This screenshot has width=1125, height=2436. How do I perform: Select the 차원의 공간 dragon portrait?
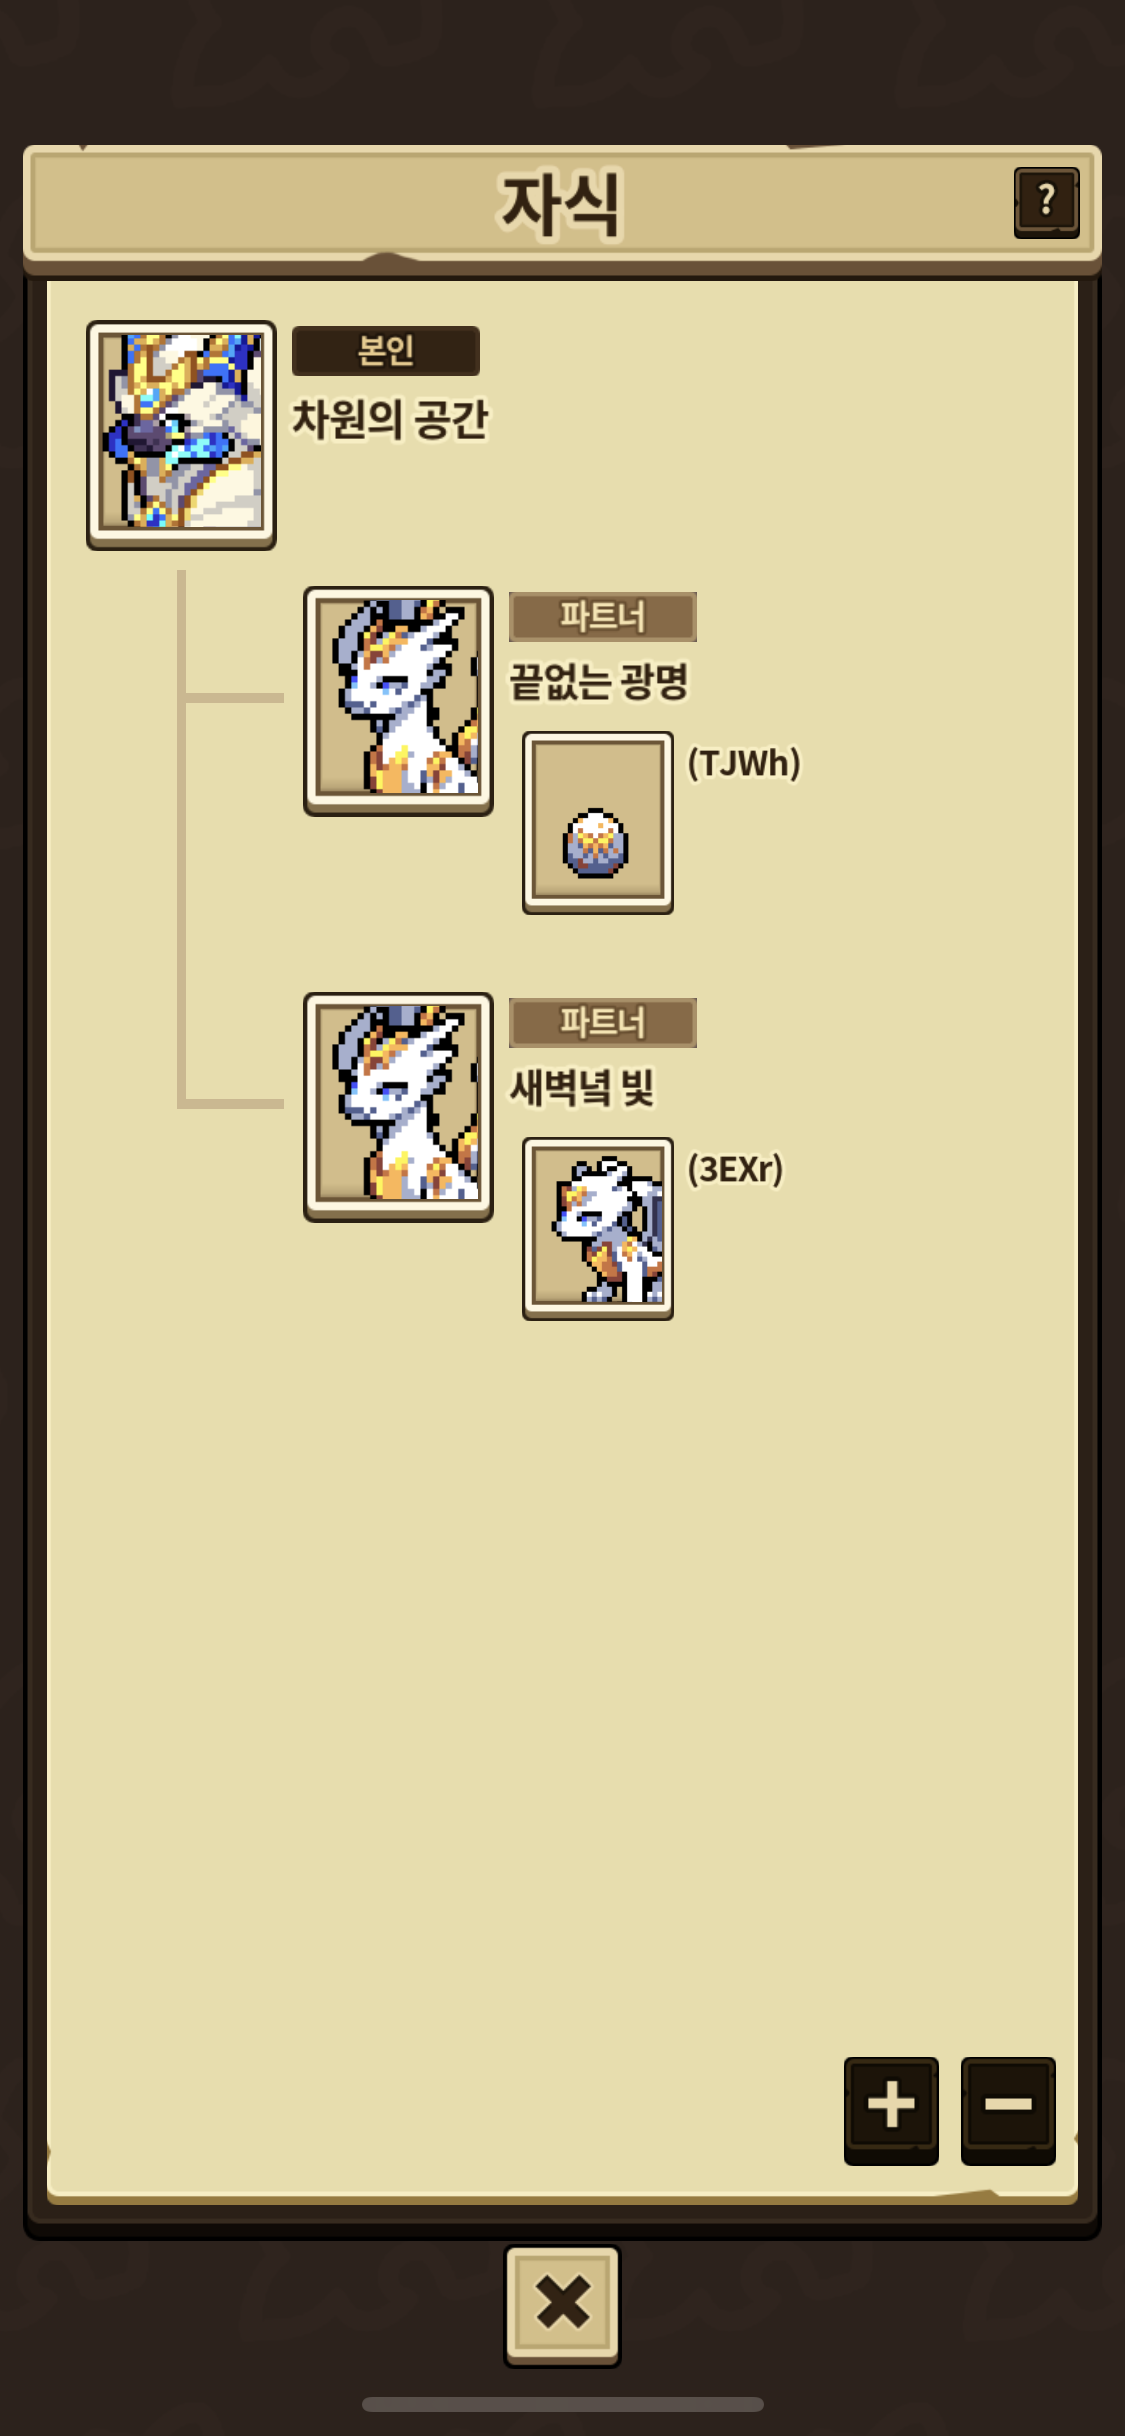(x=181, y=435)
